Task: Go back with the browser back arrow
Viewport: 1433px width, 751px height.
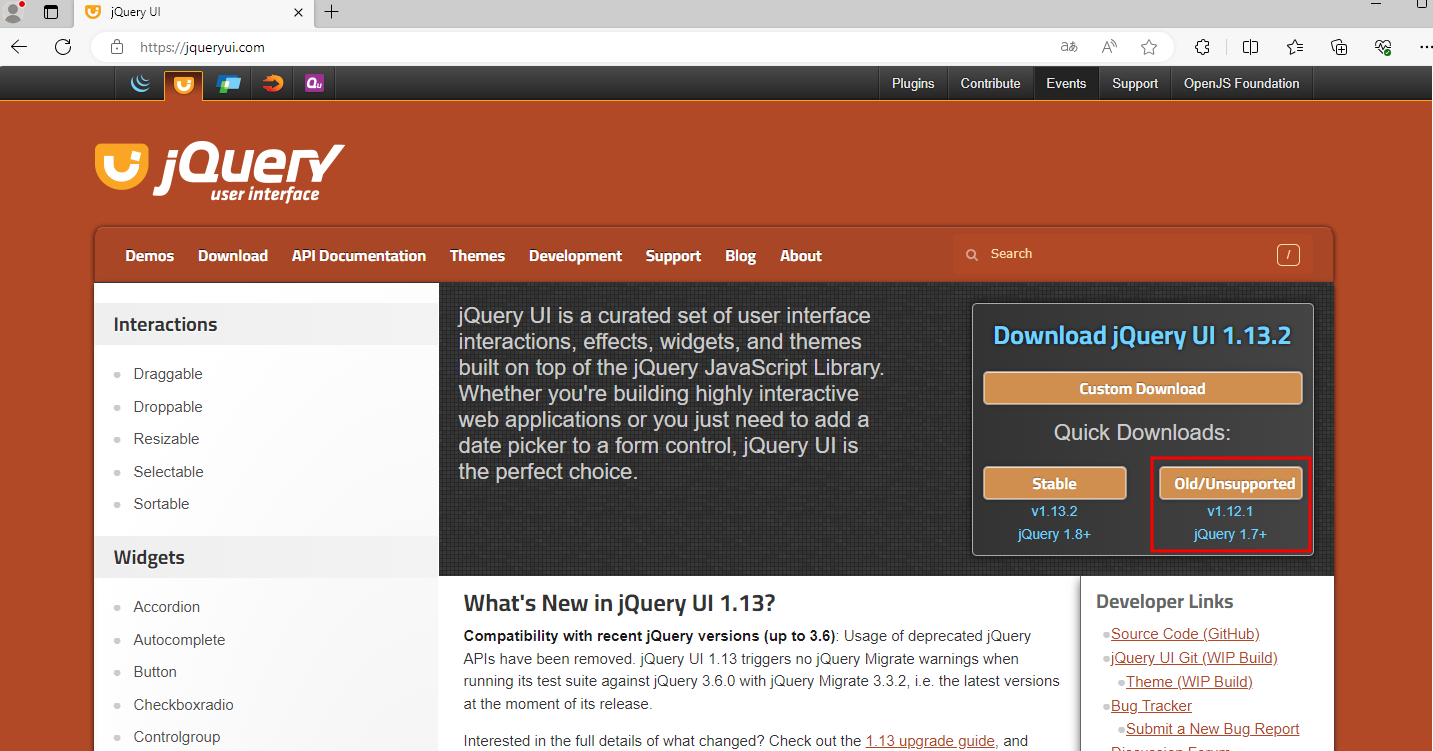Action: click(x=19, y=47)
